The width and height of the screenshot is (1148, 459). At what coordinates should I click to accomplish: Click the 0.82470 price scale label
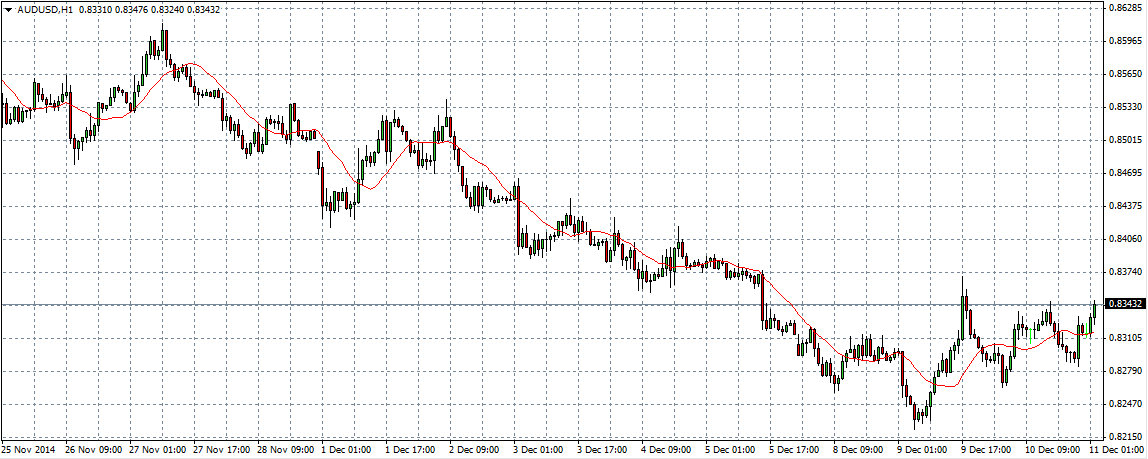tap(1126, 404)
